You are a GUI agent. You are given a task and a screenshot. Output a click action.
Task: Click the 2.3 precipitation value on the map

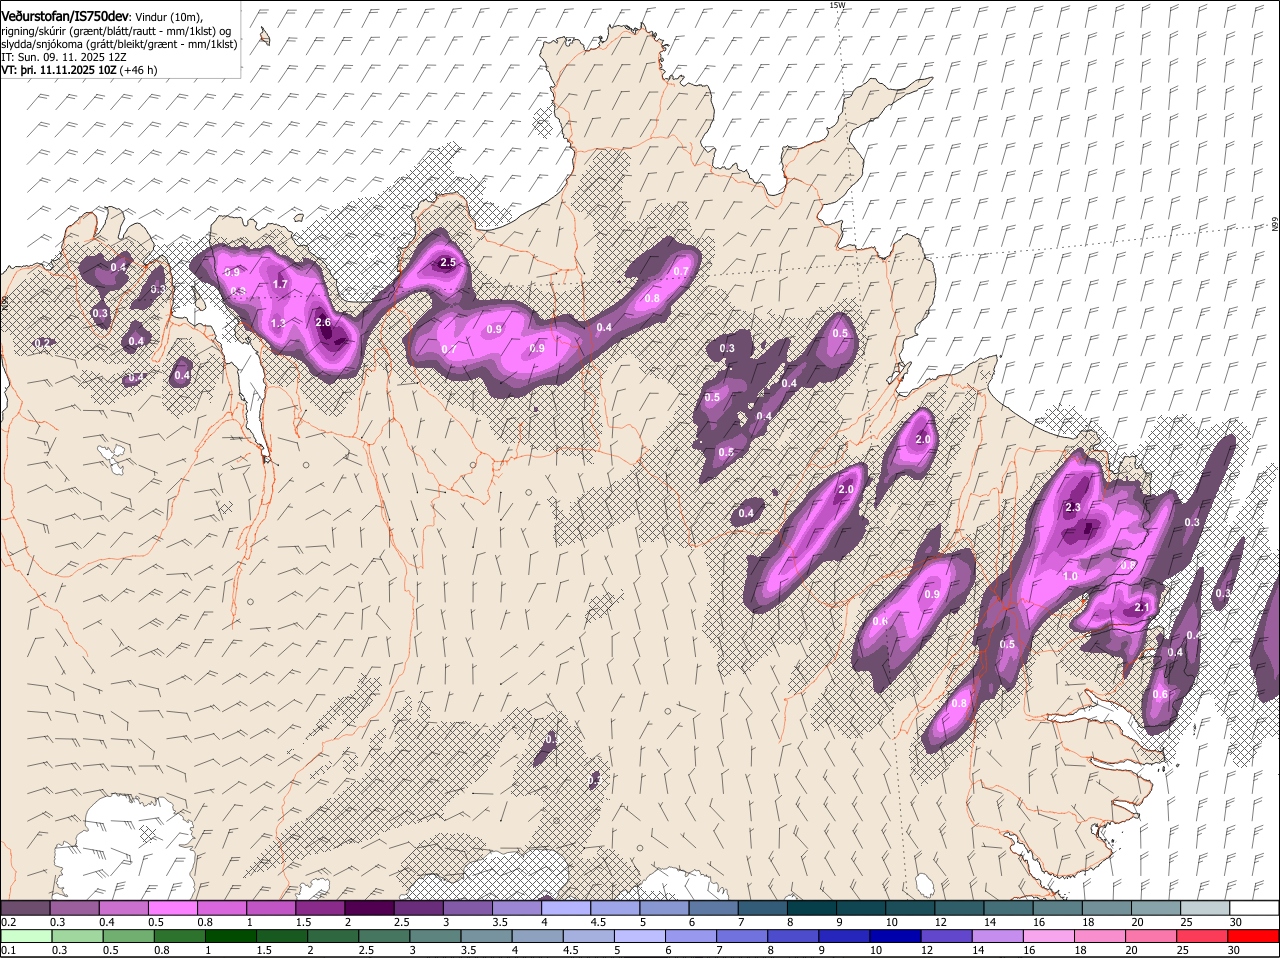[x=1073, y=508]
